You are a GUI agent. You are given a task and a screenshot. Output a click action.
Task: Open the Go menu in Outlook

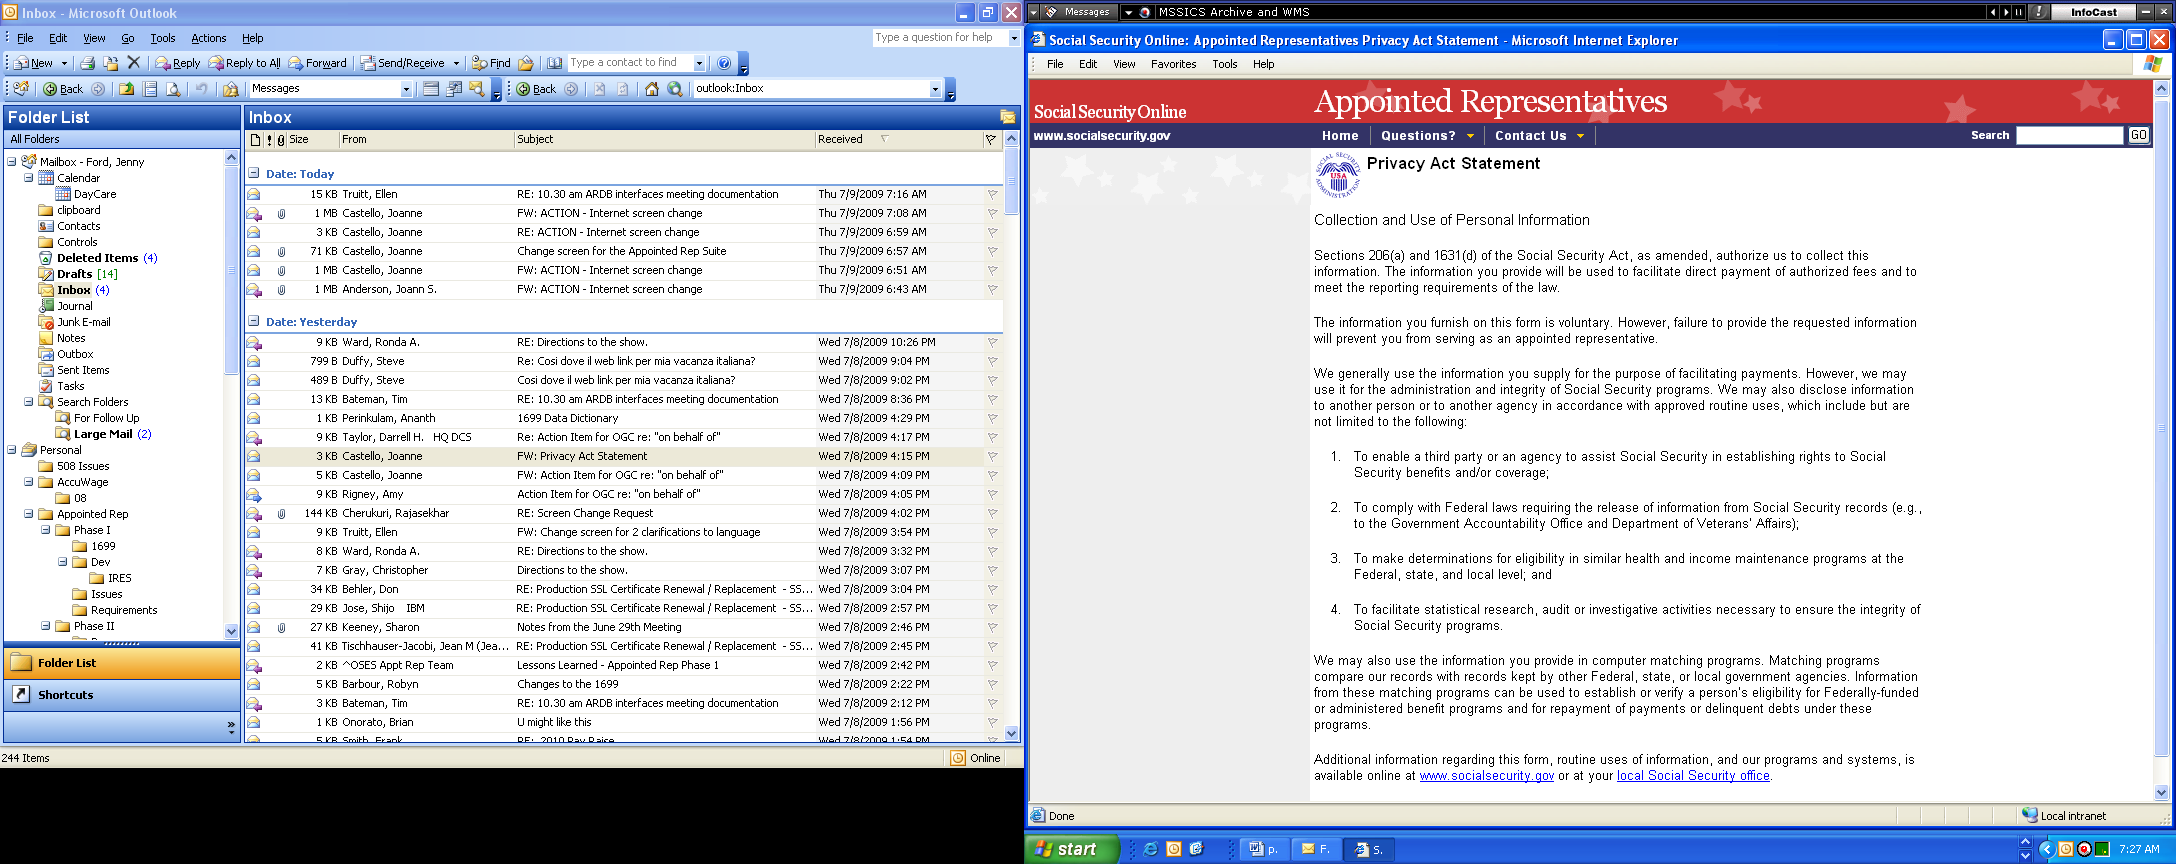click(x=128, y=38)
